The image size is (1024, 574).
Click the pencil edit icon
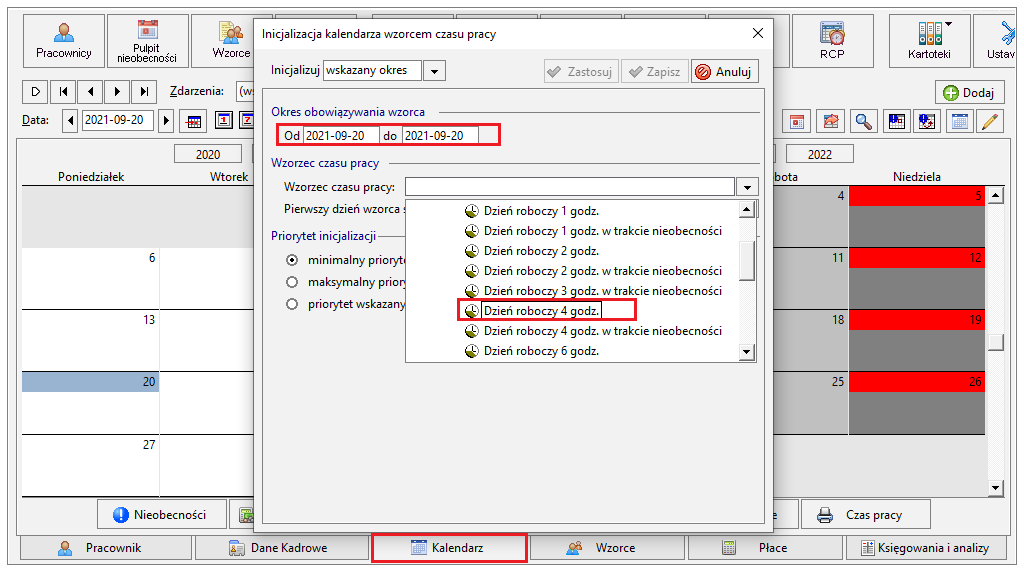[x=990, y=121]
